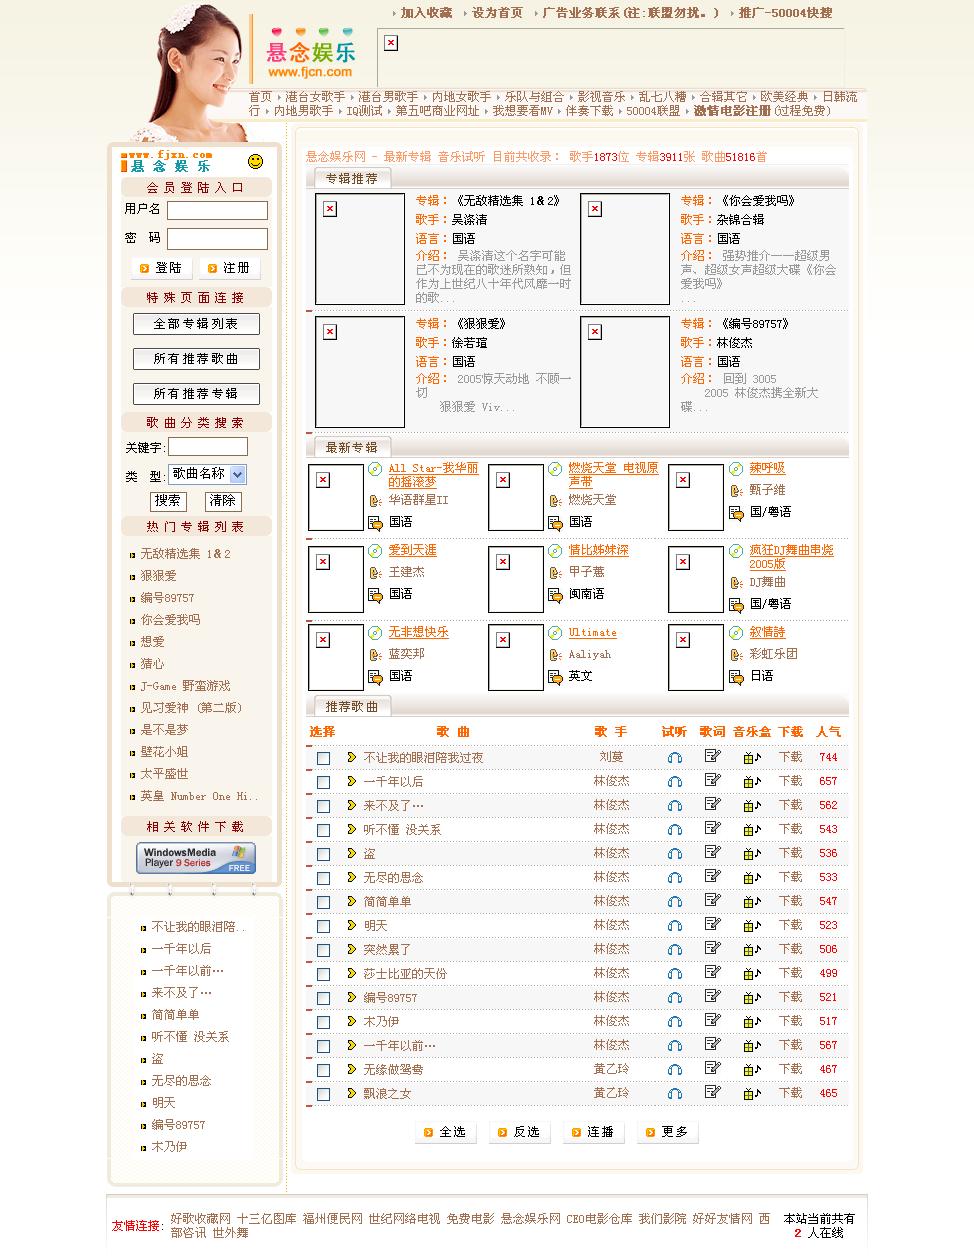Image resolution: width=974 pixels, height=1257 pixels.
Task: Open lyrics icon for 无缘做鸳鸯
Action: point(712,1068)
